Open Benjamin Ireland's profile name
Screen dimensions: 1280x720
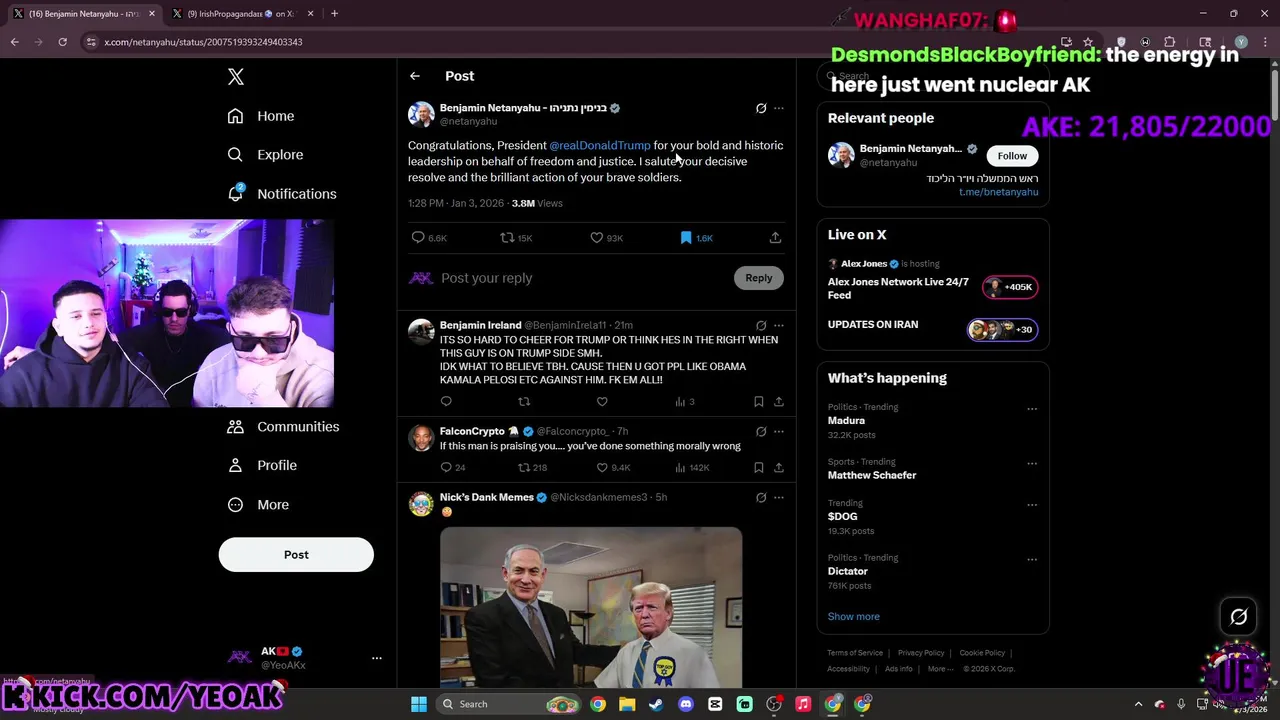click(x=480, y=325)
